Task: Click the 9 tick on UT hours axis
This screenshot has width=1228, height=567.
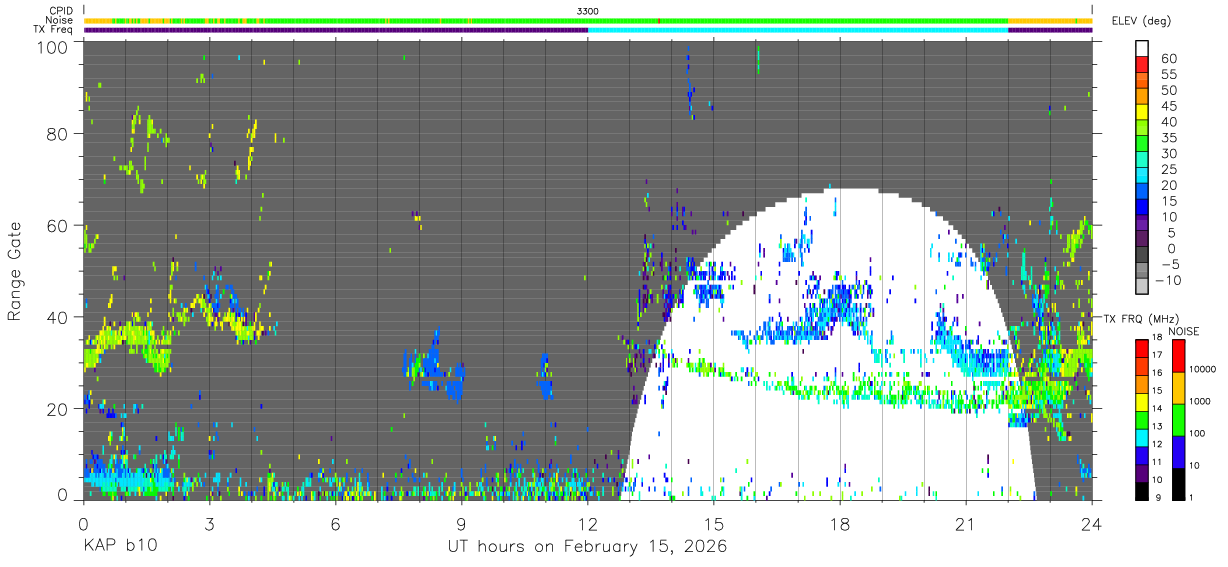Action: (x=461, y=524)
